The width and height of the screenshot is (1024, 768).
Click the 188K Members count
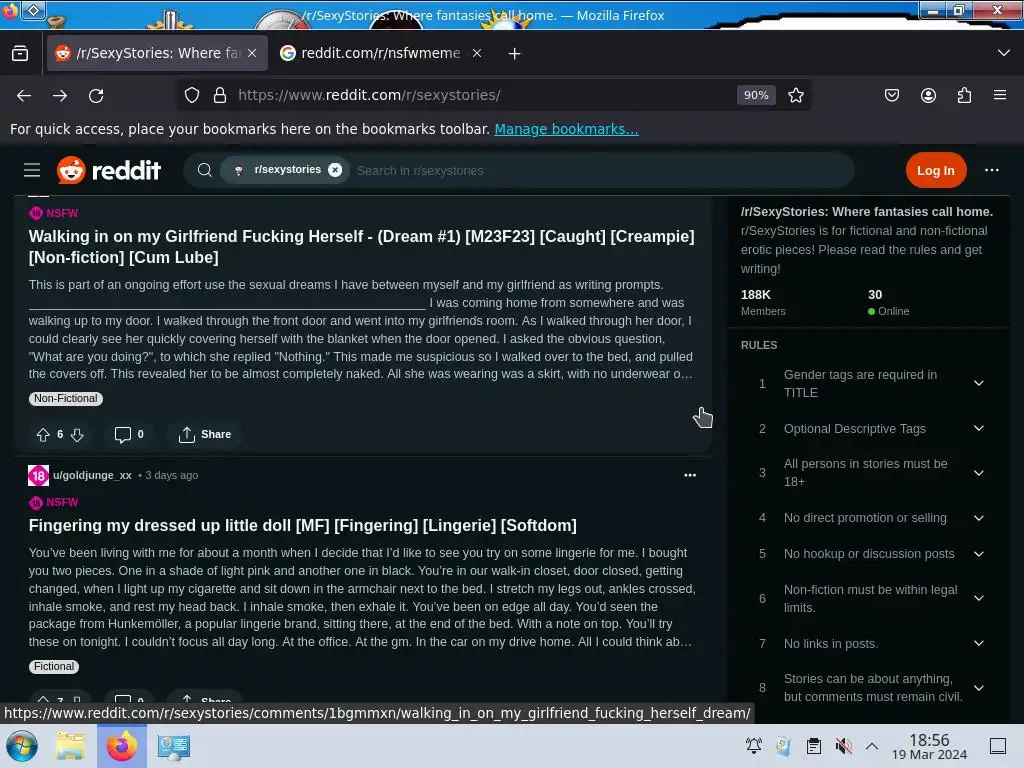pos(763,302)
